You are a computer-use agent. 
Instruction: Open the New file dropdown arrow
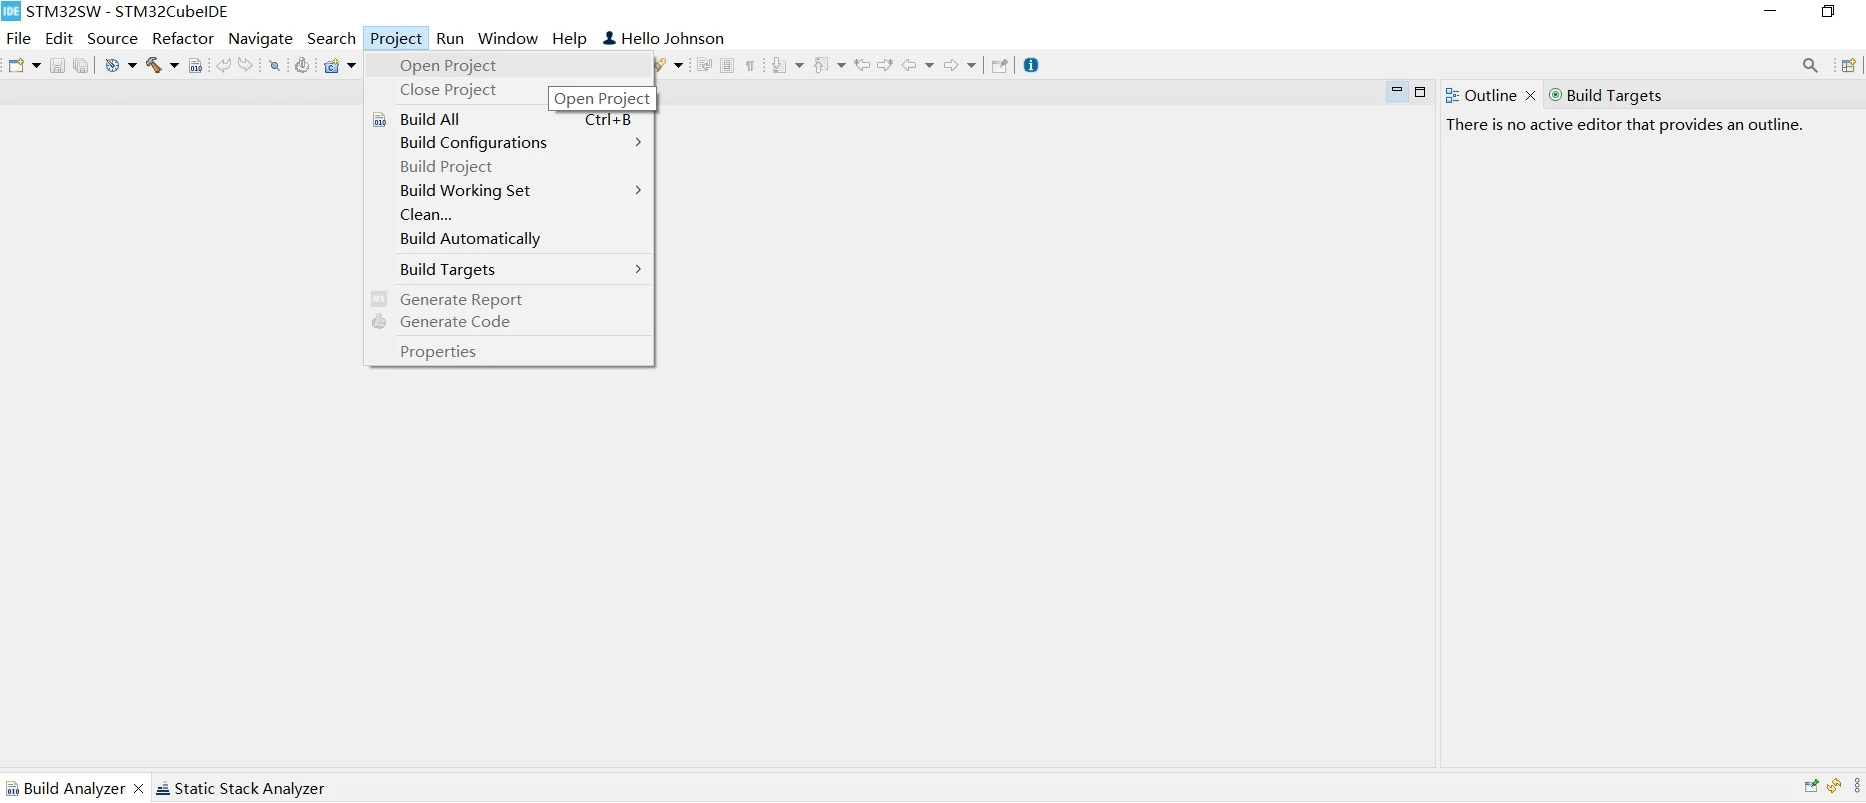point(37,66)
